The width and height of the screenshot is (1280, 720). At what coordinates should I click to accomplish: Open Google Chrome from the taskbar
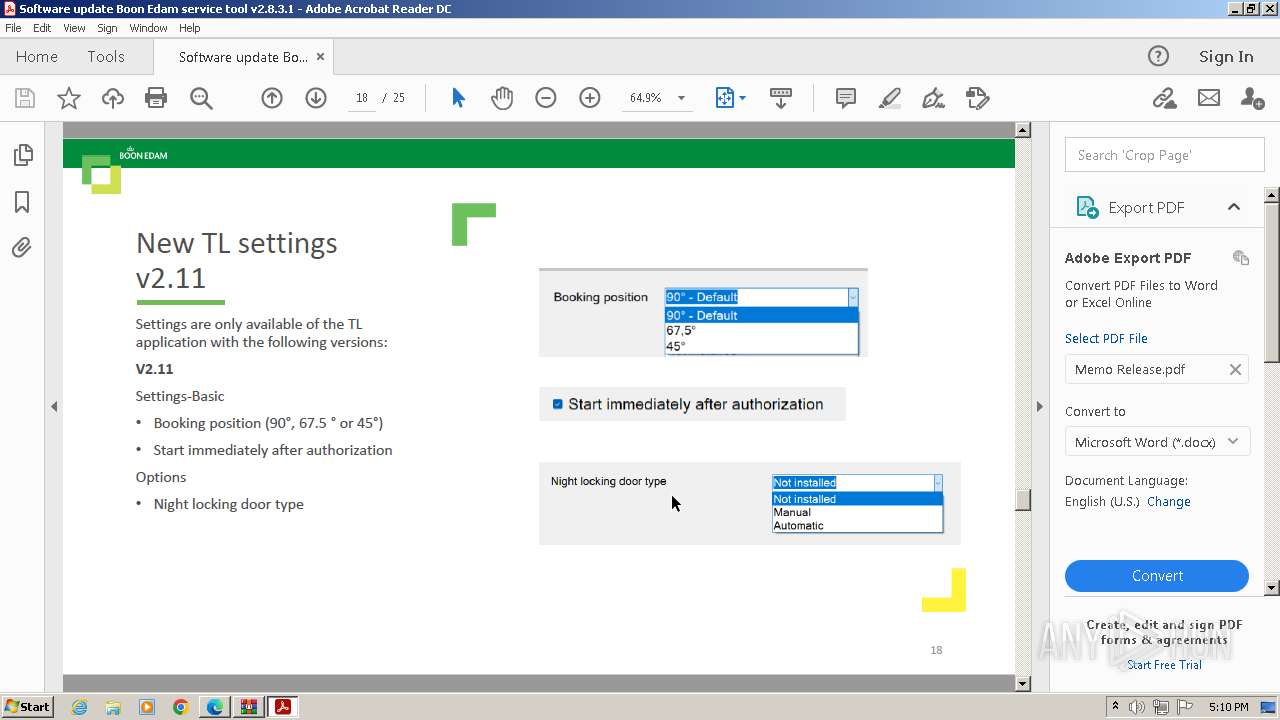click(181, 707)
